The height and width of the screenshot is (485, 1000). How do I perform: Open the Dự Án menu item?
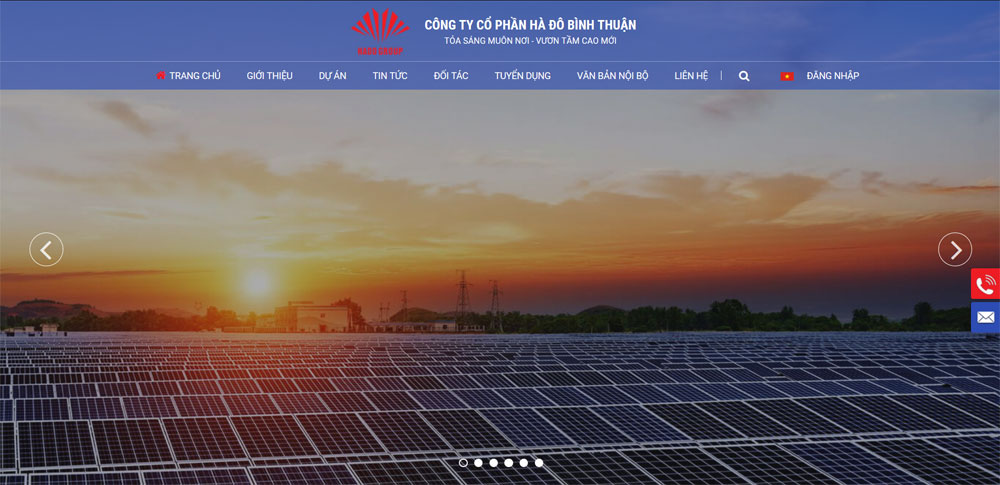coord(332,75)
